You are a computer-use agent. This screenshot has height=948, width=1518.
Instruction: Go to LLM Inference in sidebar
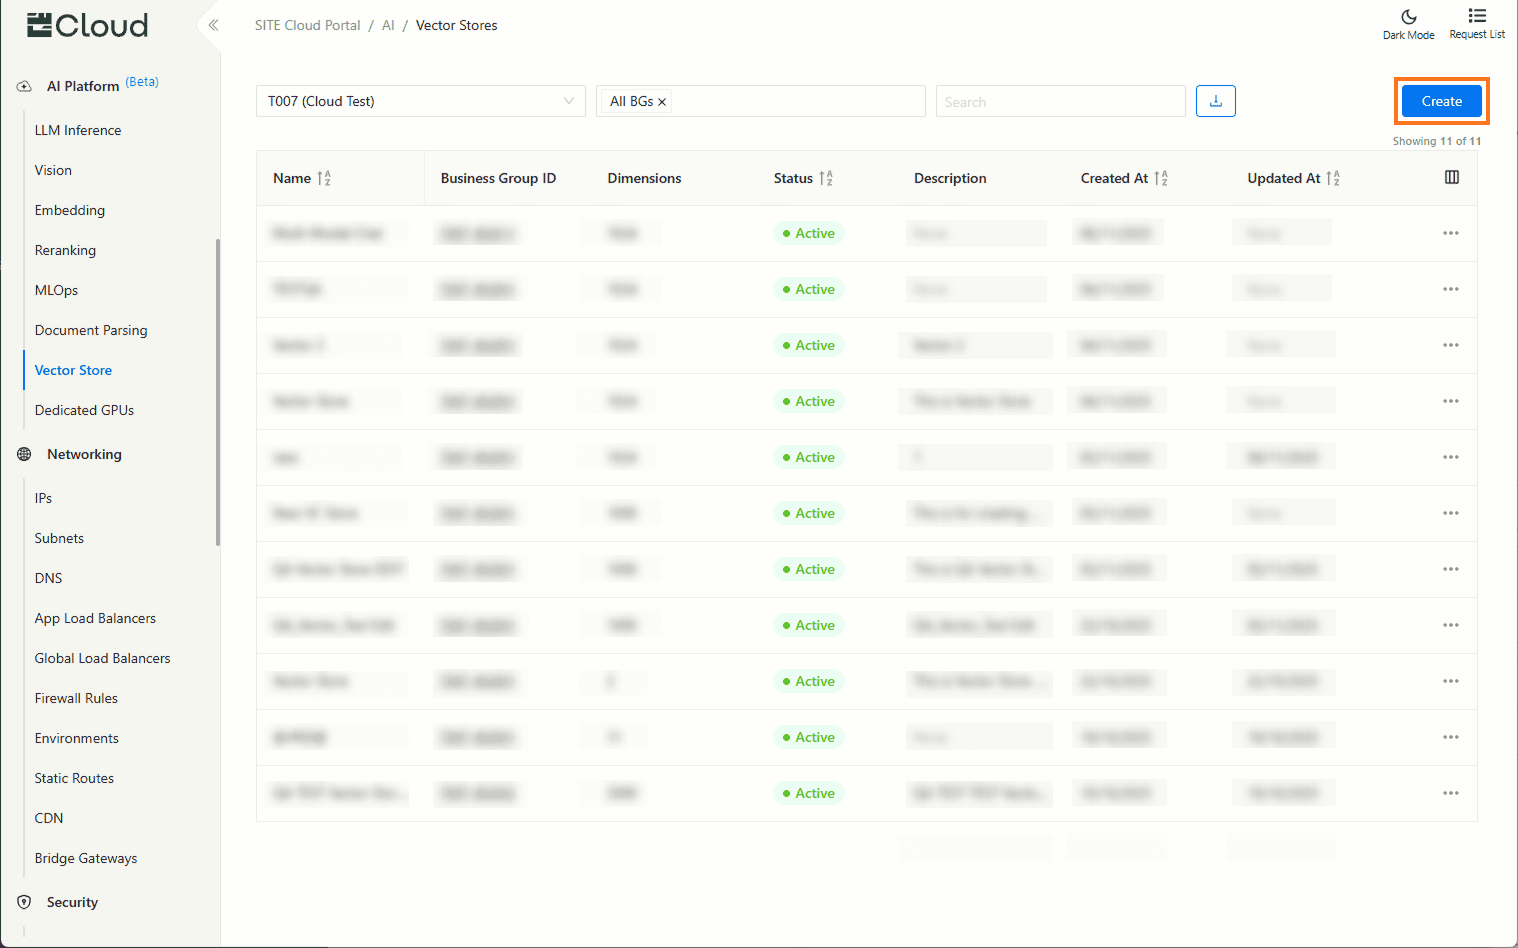click(78, 130)
